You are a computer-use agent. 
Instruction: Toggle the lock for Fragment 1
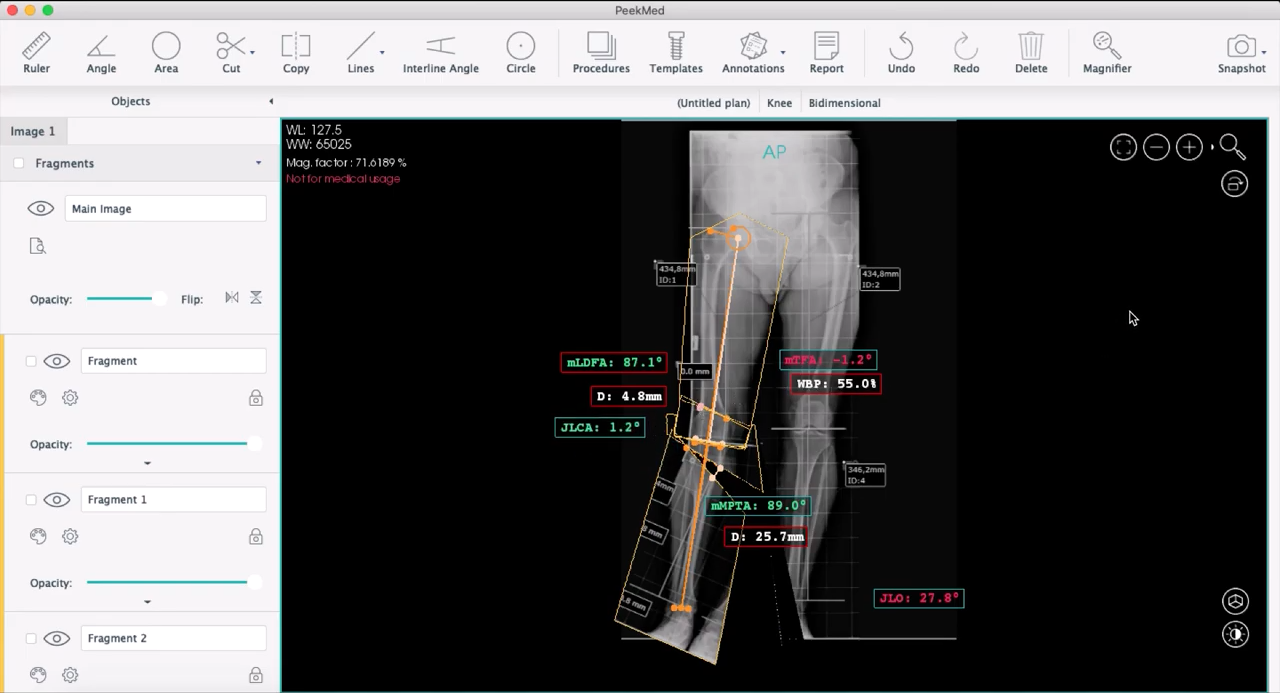pos(256,537)
